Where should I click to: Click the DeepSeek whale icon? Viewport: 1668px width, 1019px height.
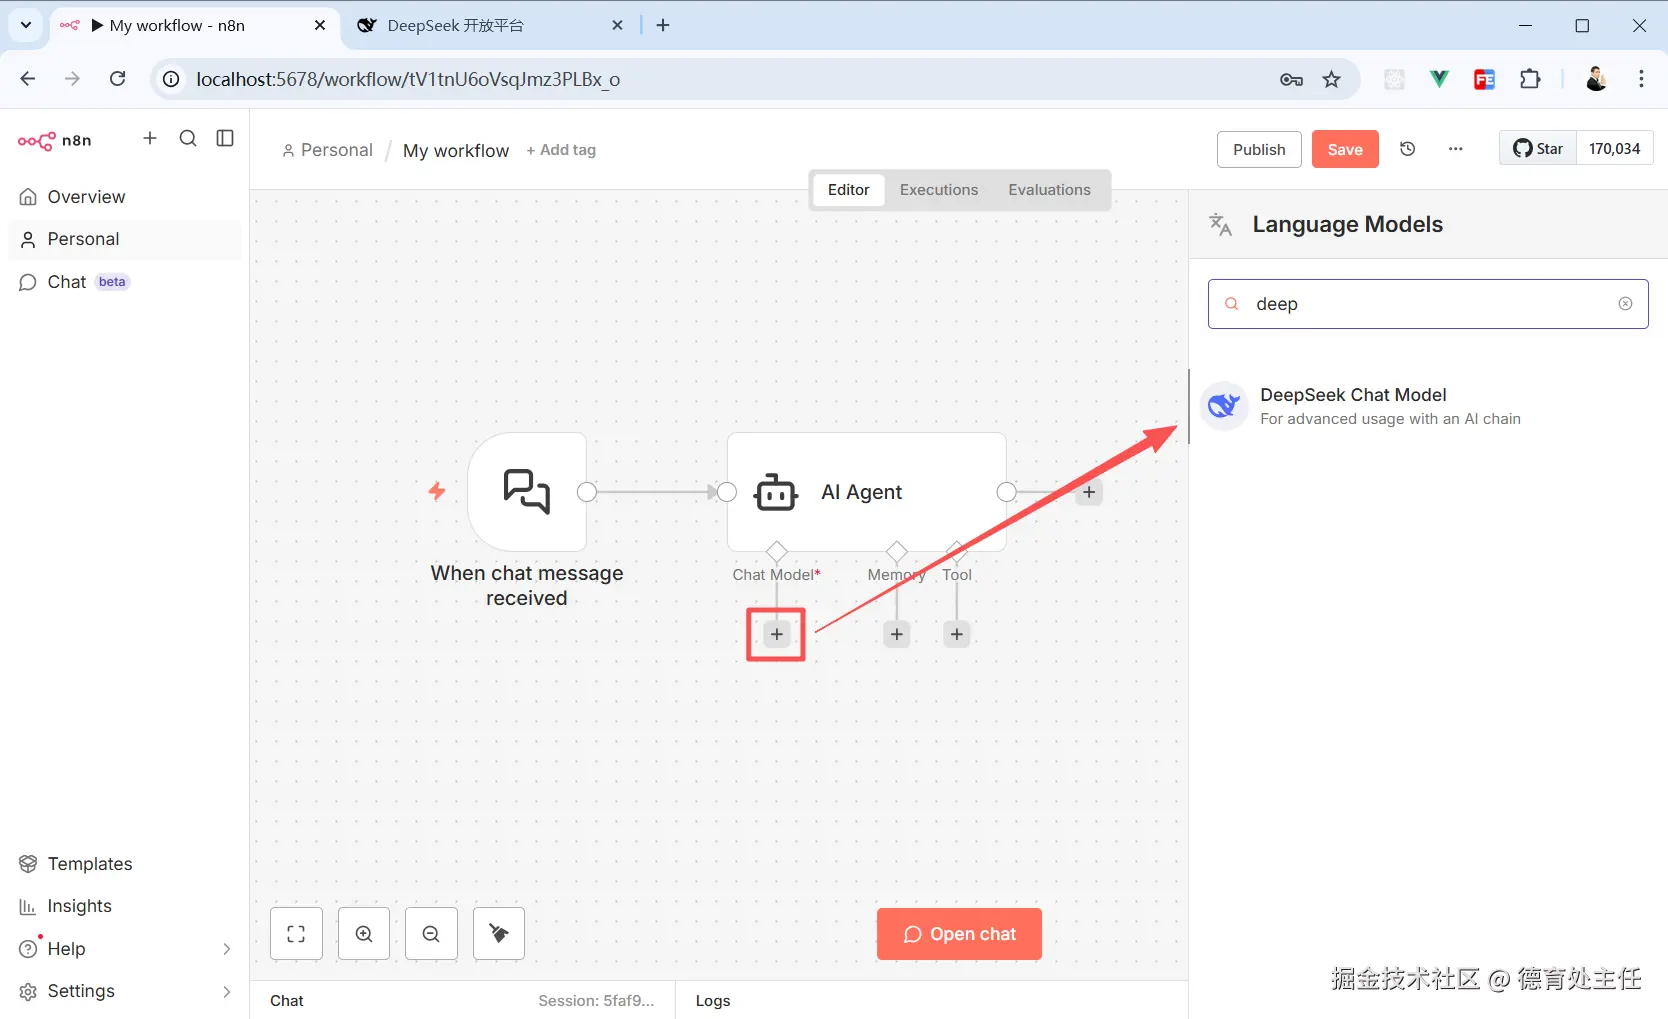[1224, 406]
